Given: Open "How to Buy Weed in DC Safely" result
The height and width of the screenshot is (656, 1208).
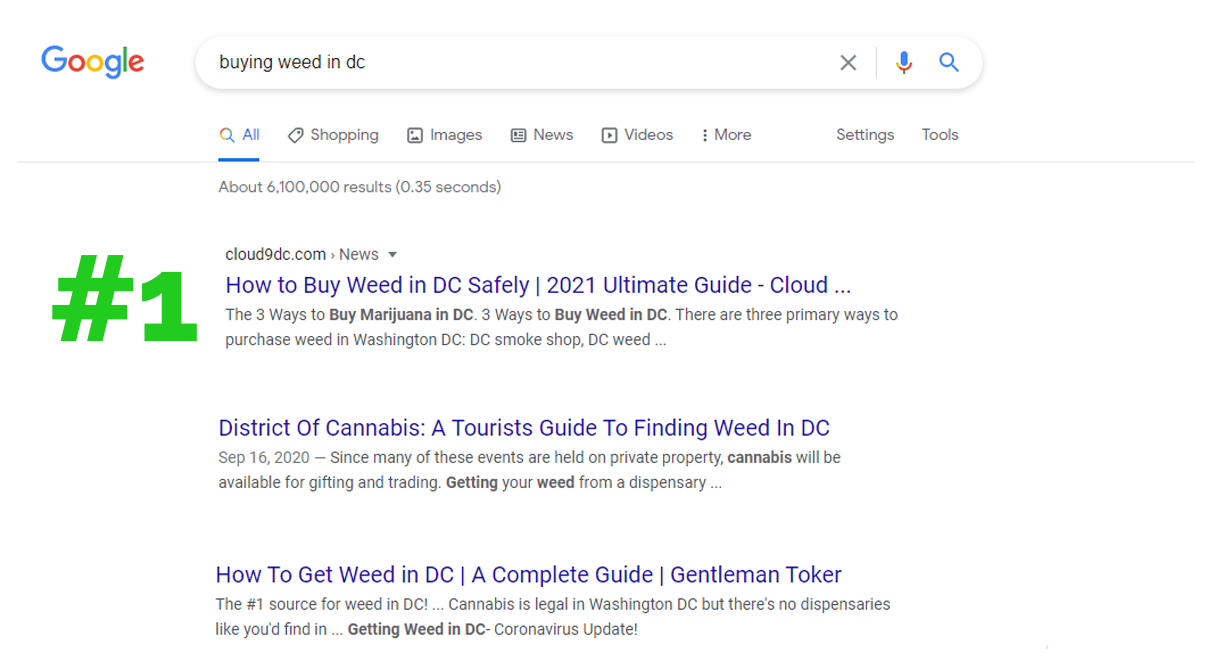Looking at the screenshot, I should pyautogui.click(x=538, y=285).
